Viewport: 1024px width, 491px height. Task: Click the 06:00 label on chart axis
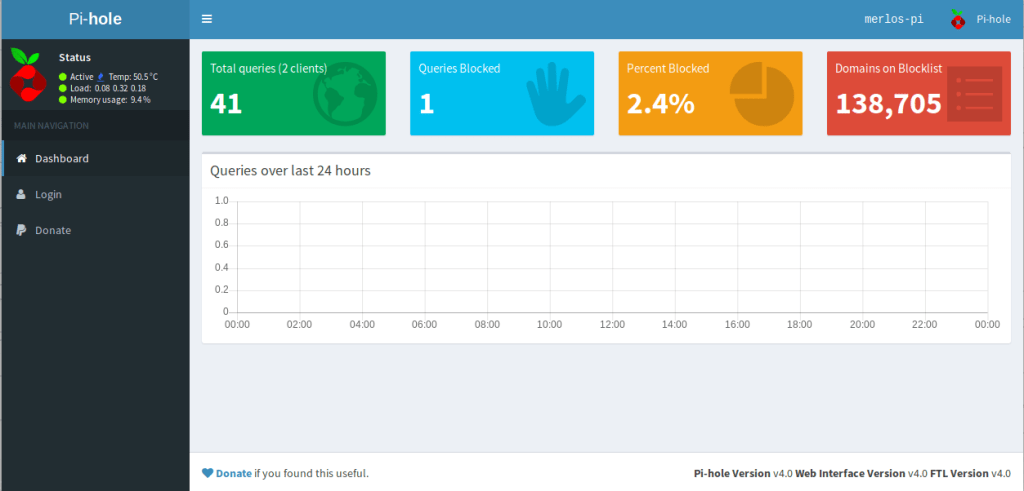click(x=424, y=325)
